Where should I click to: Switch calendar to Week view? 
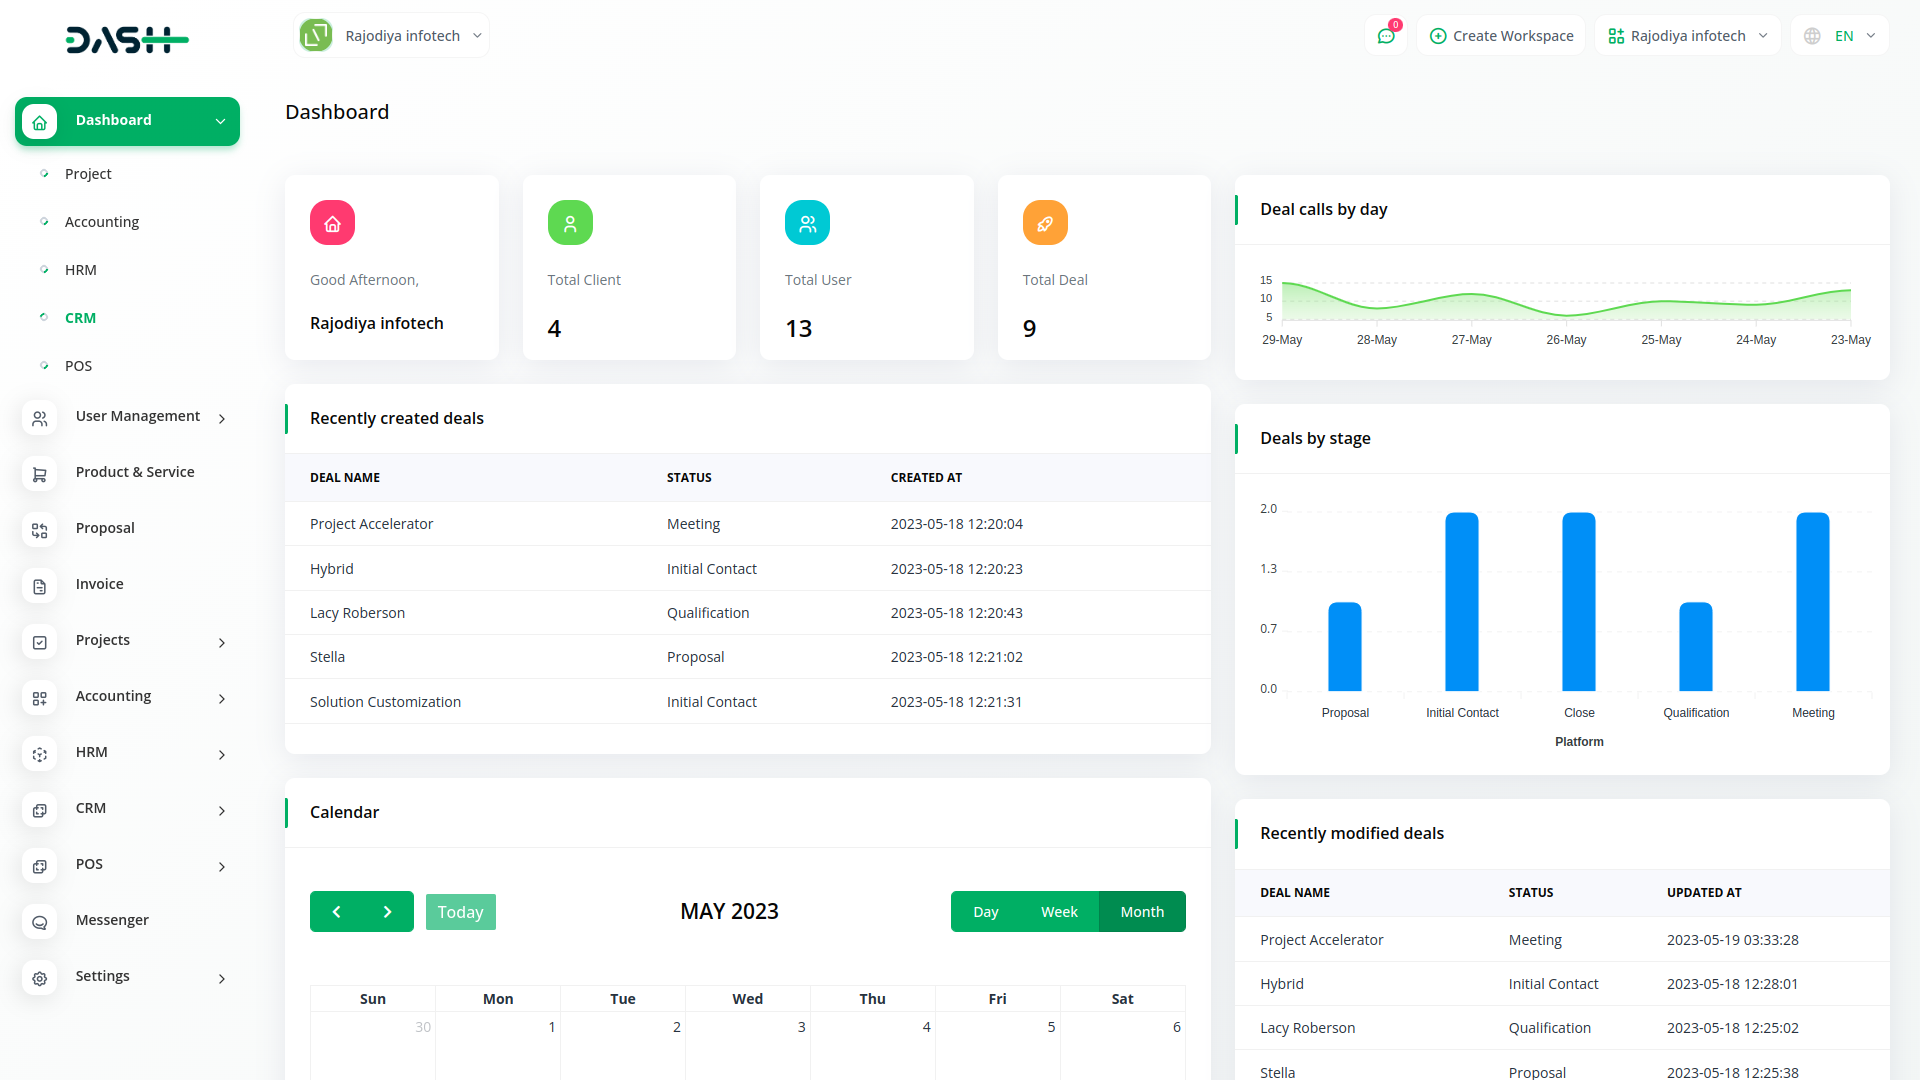coord(1059,911)
